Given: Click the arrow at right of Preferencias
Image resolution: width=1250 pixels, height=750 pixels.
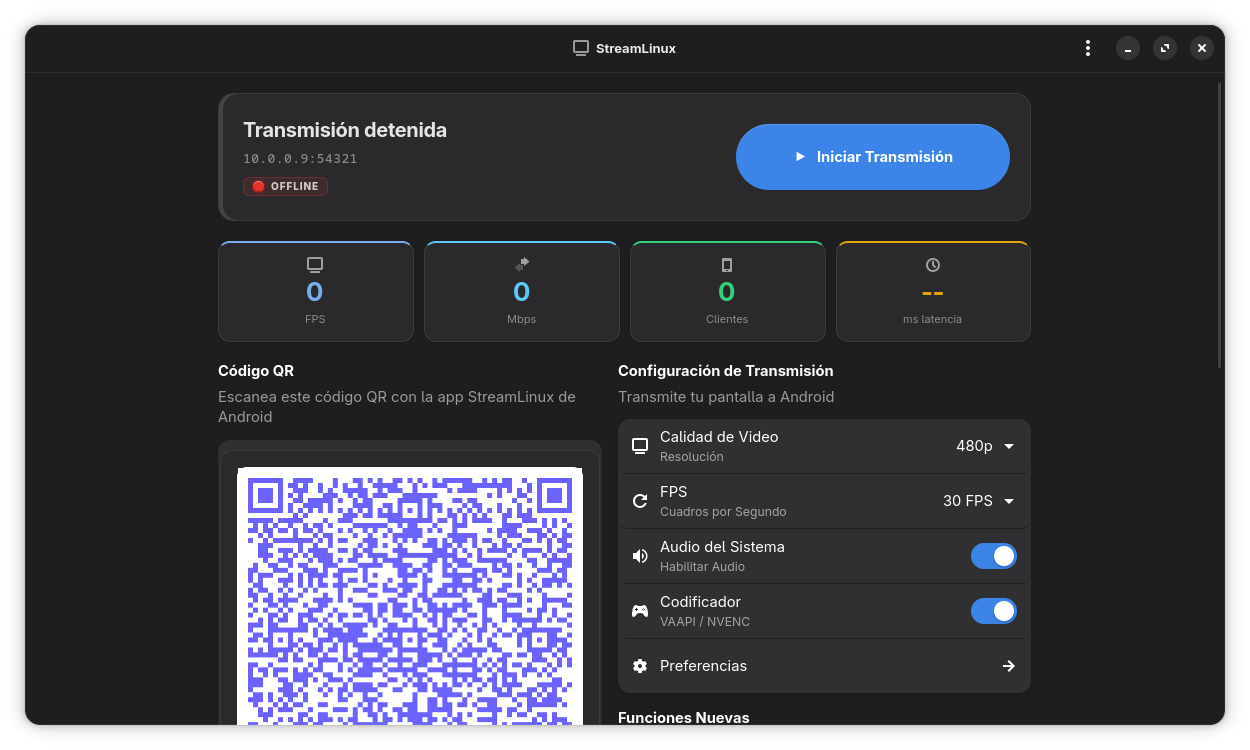Looking at the screenshot, I should [x=1009, y=666].
